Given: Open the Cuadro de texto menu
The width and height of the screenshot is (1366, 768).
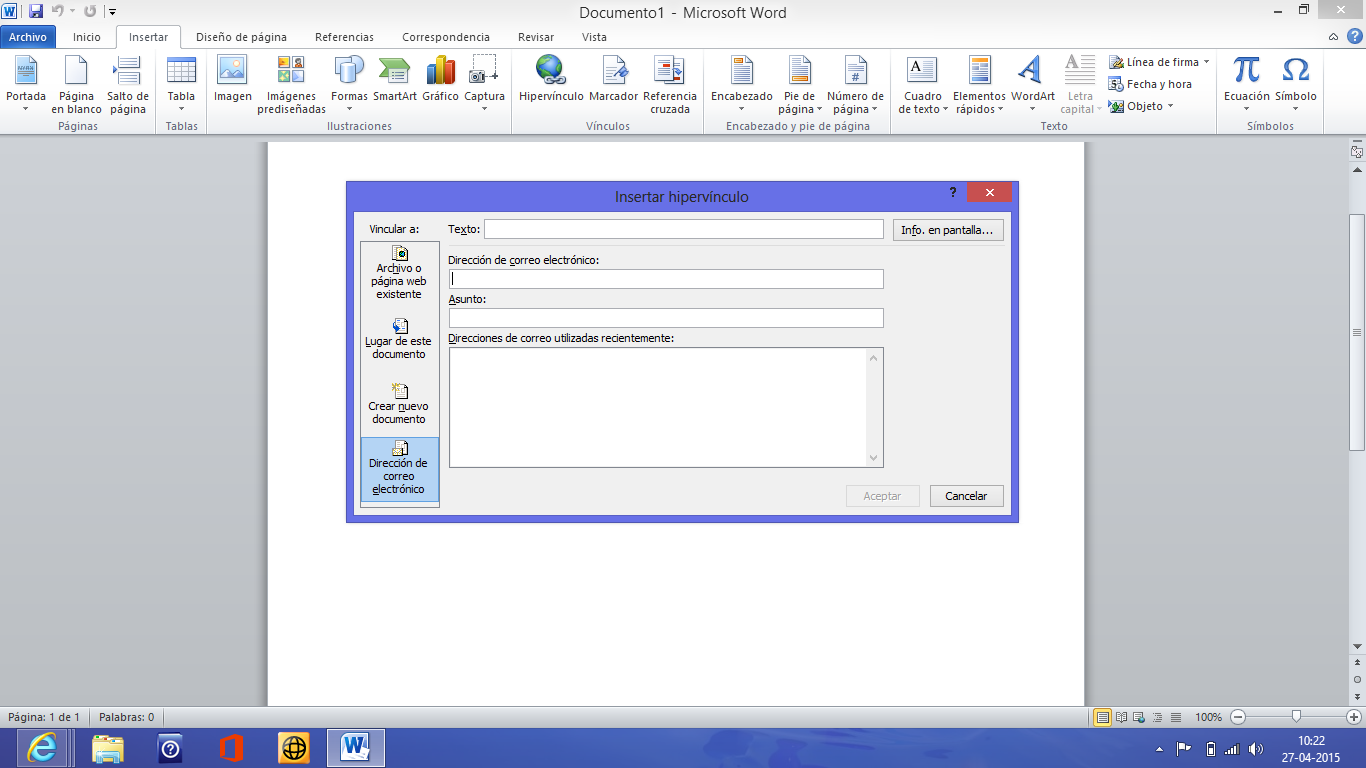Looking at the screenshot, I should click(x=923, y=84).
